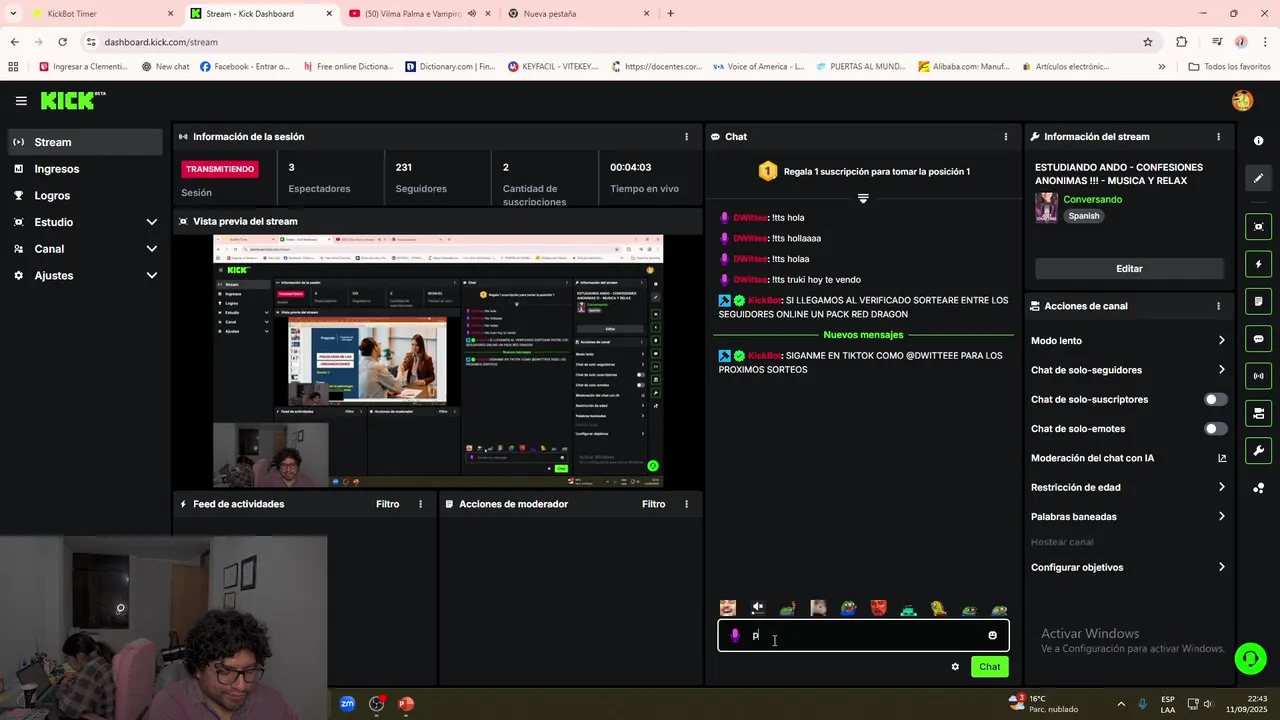The height and width of the screenshot is (720, 1280).
Task: Toggle Chat de solo-suscriptores switch
Action: point(1215,399)
